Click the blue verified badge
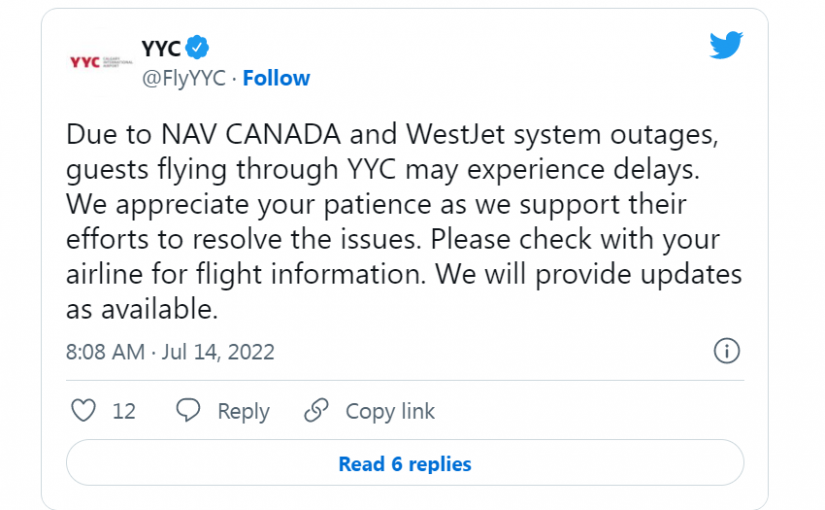 (199, 47)
